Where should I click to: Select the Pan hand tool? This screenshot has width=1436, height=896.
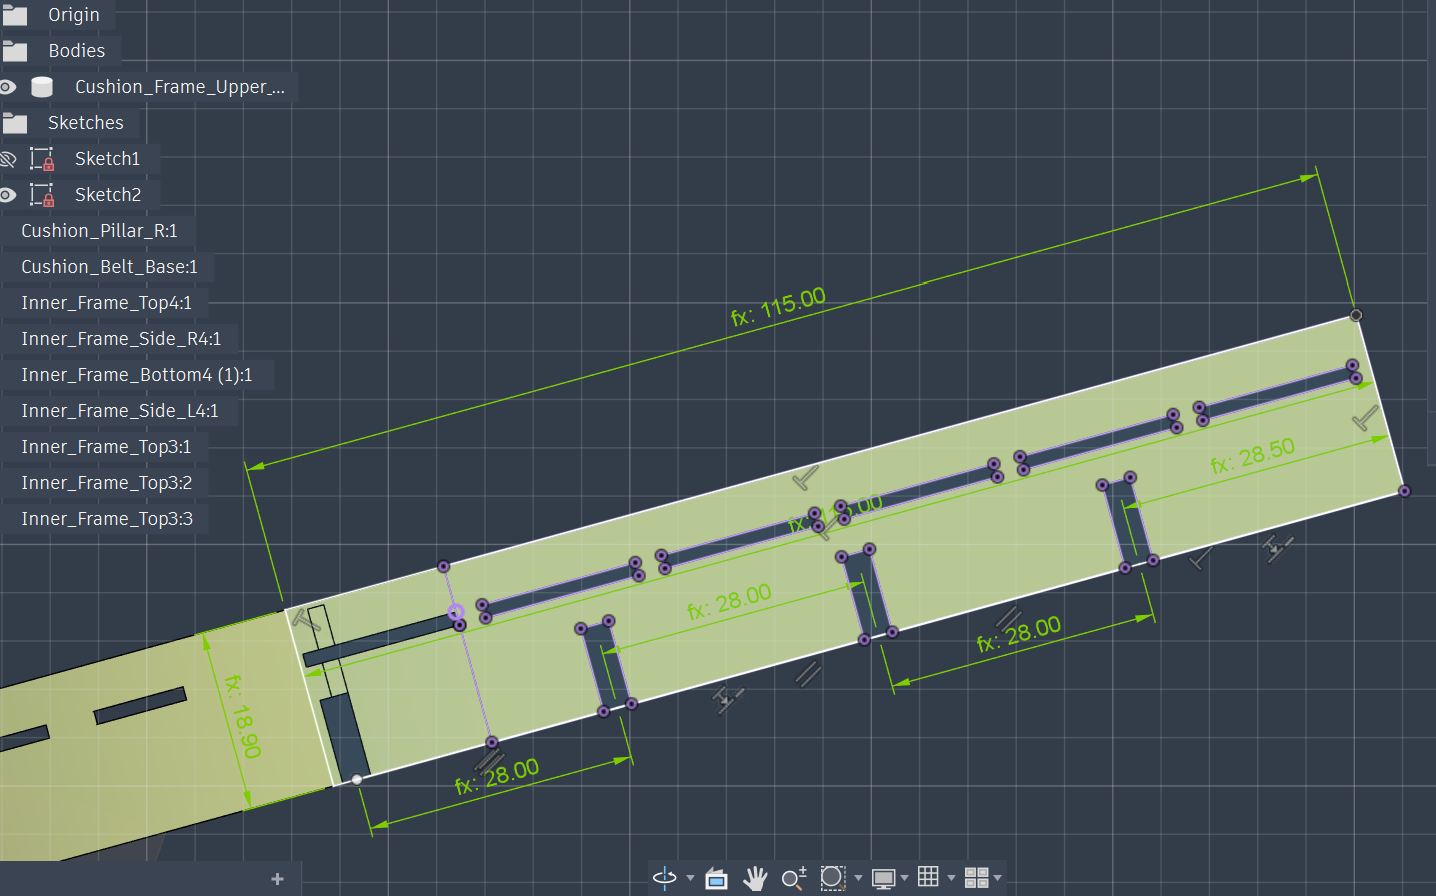[x=755, y=878]
